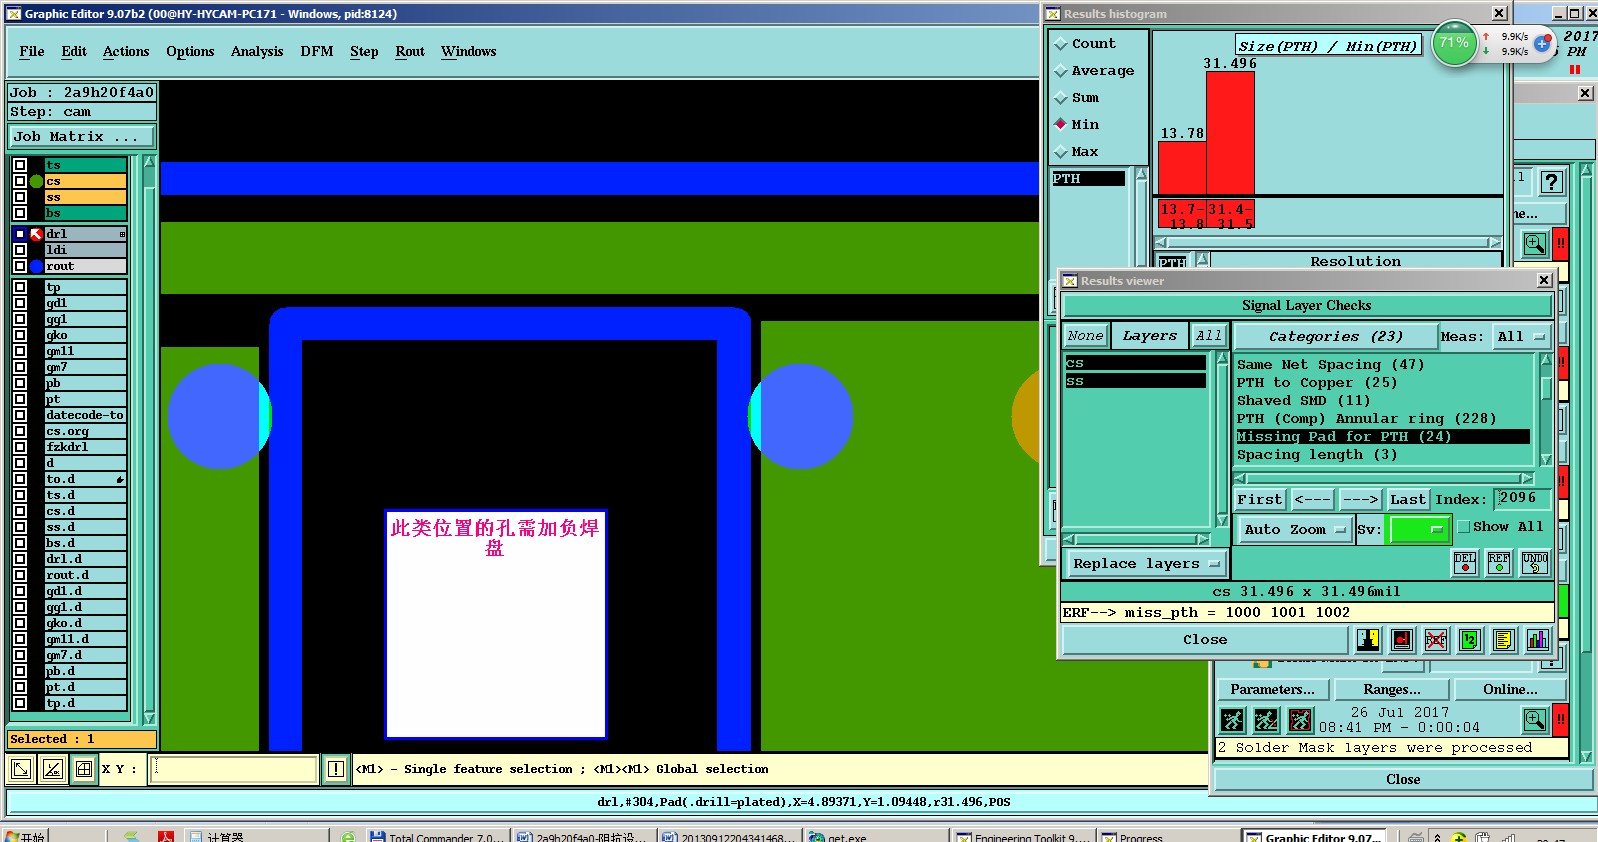Go to previous result with <--- button
1598x842 pixels.
1312,499
